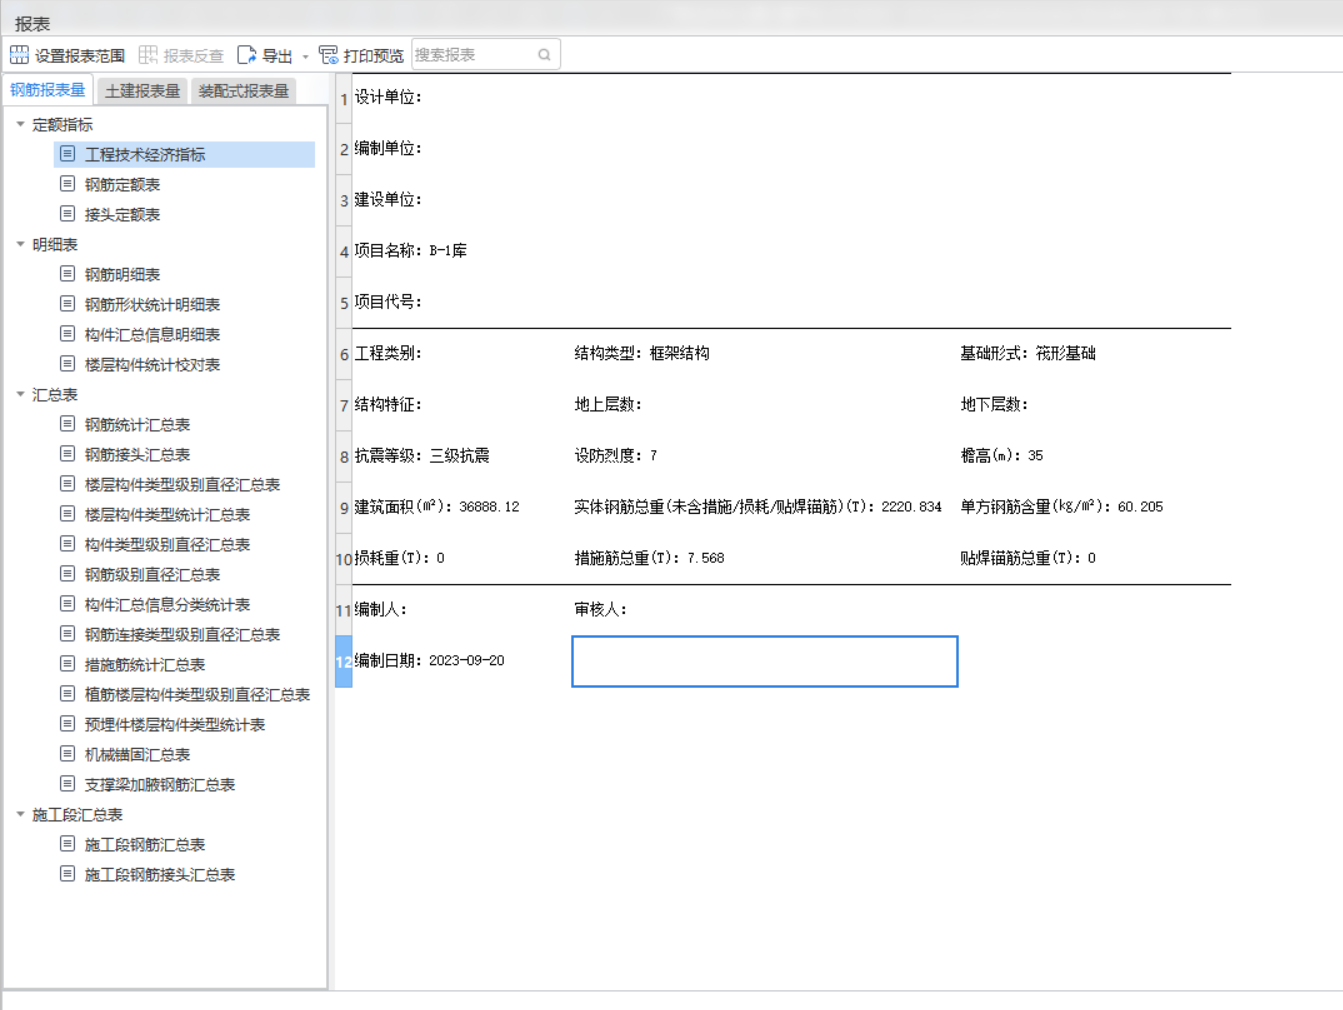Screen dimensions: 1343x1010
Task: Click the icon beside 预埋件楼层构件类型统计表
Action: [67, 724]
